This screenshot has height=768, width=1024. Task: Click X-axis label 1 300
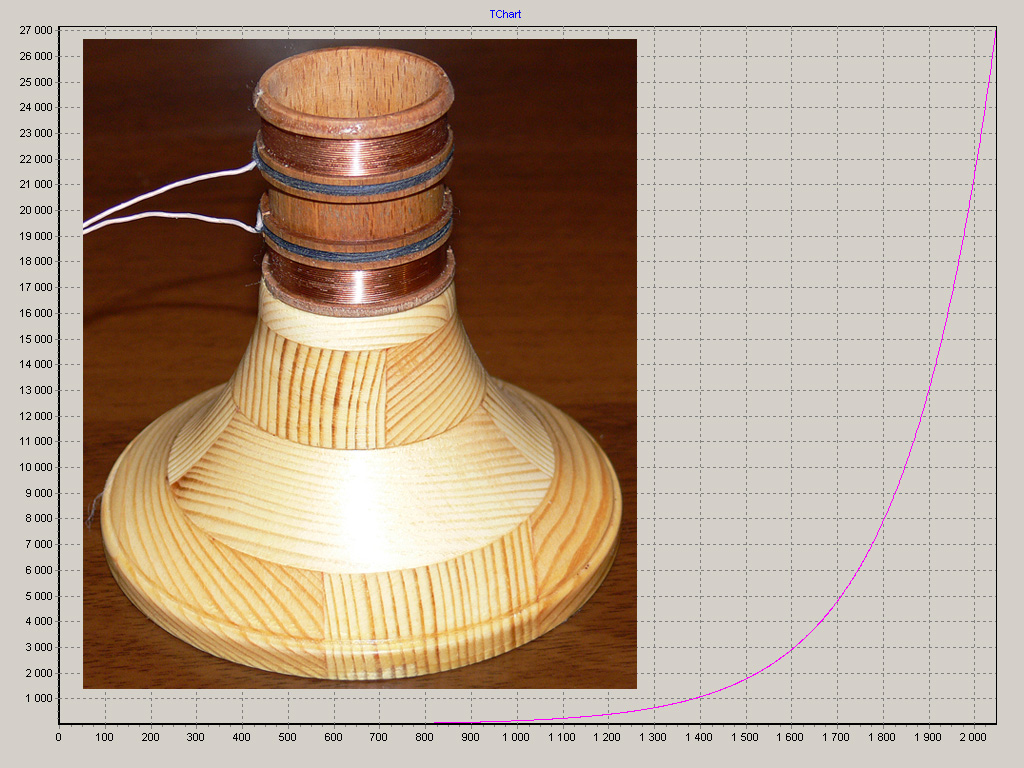click(653, 737)
